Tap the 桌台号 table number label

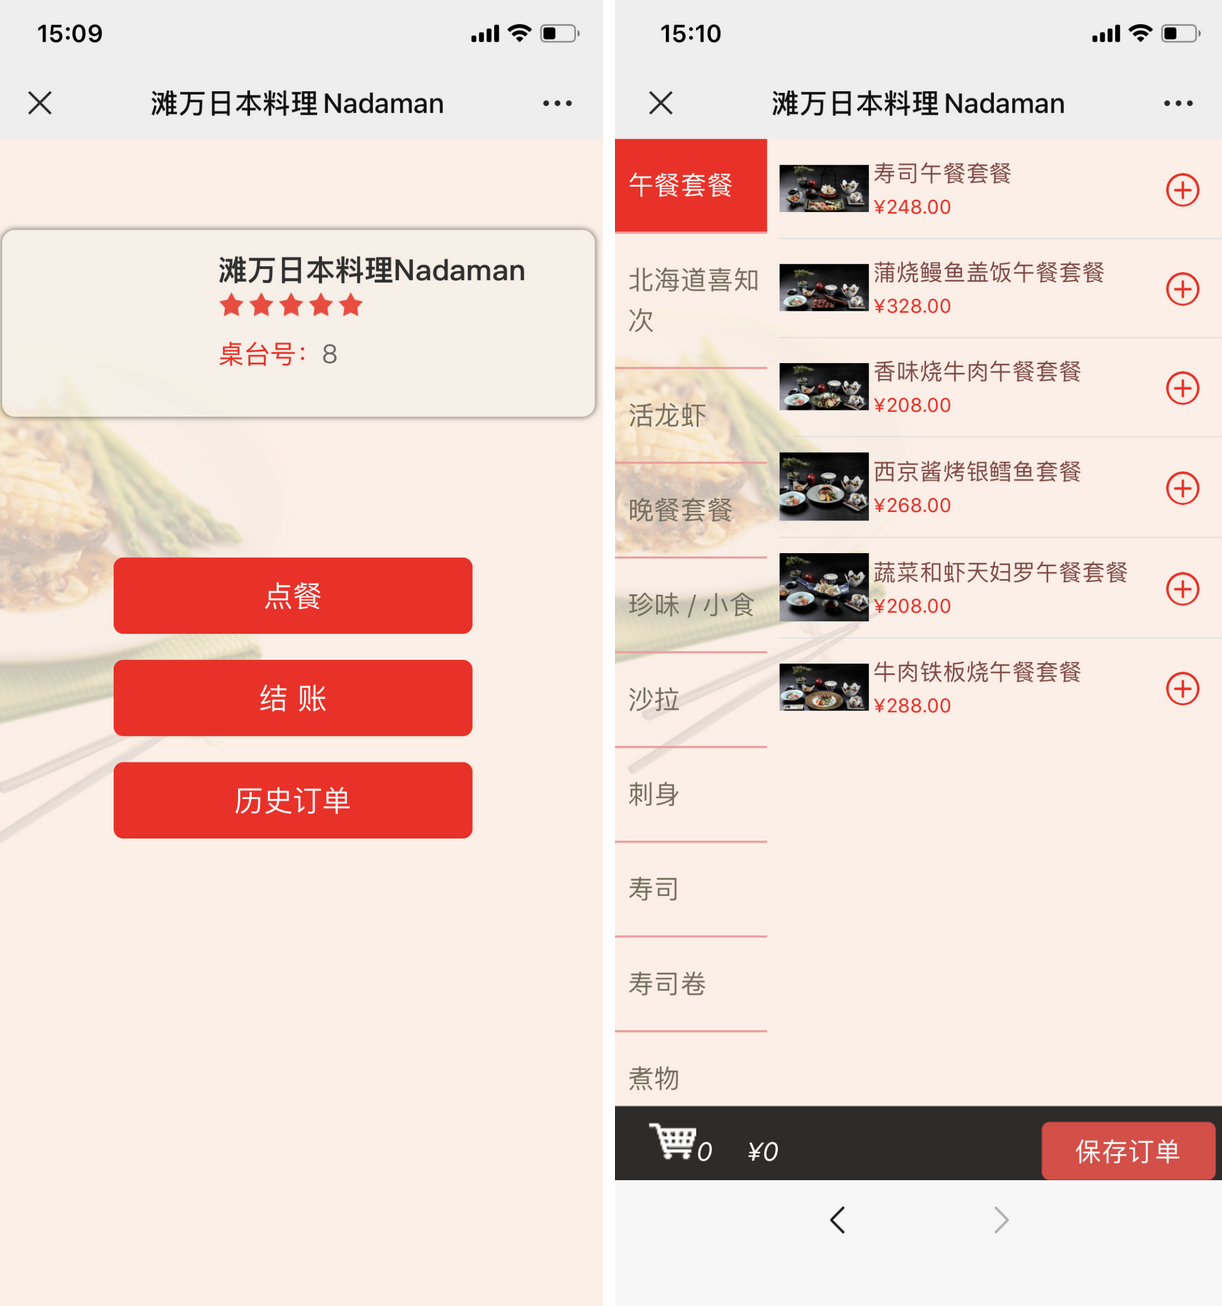[x=262, y=354]
